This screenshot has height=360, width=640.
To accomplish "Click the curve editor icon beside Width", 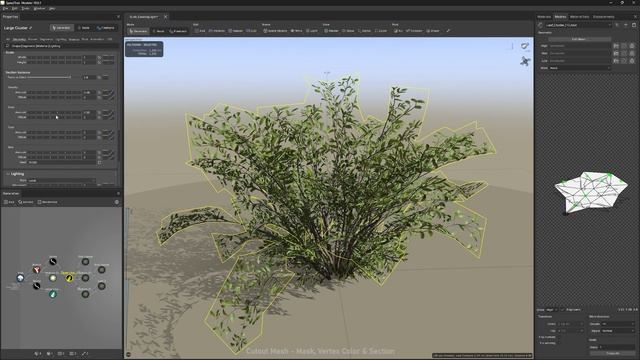I will click(108, 58).
